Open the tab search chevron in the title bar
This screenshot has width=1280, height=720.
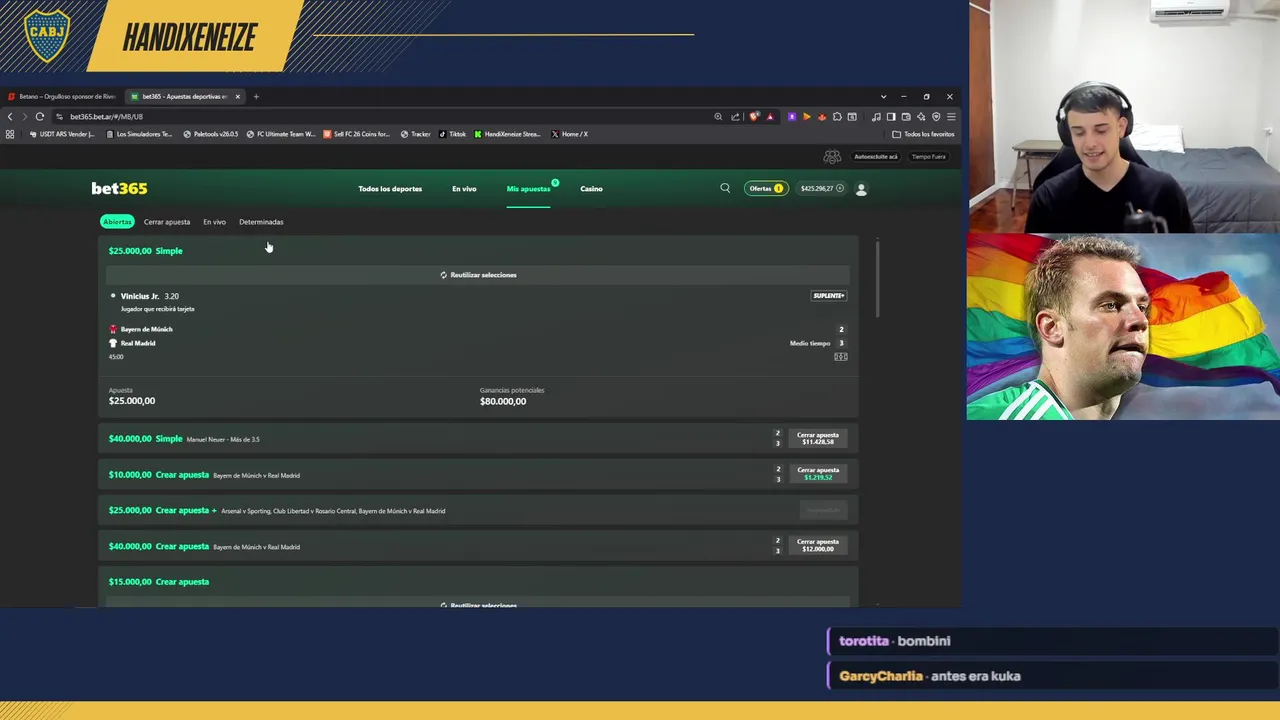coord(883,97)
